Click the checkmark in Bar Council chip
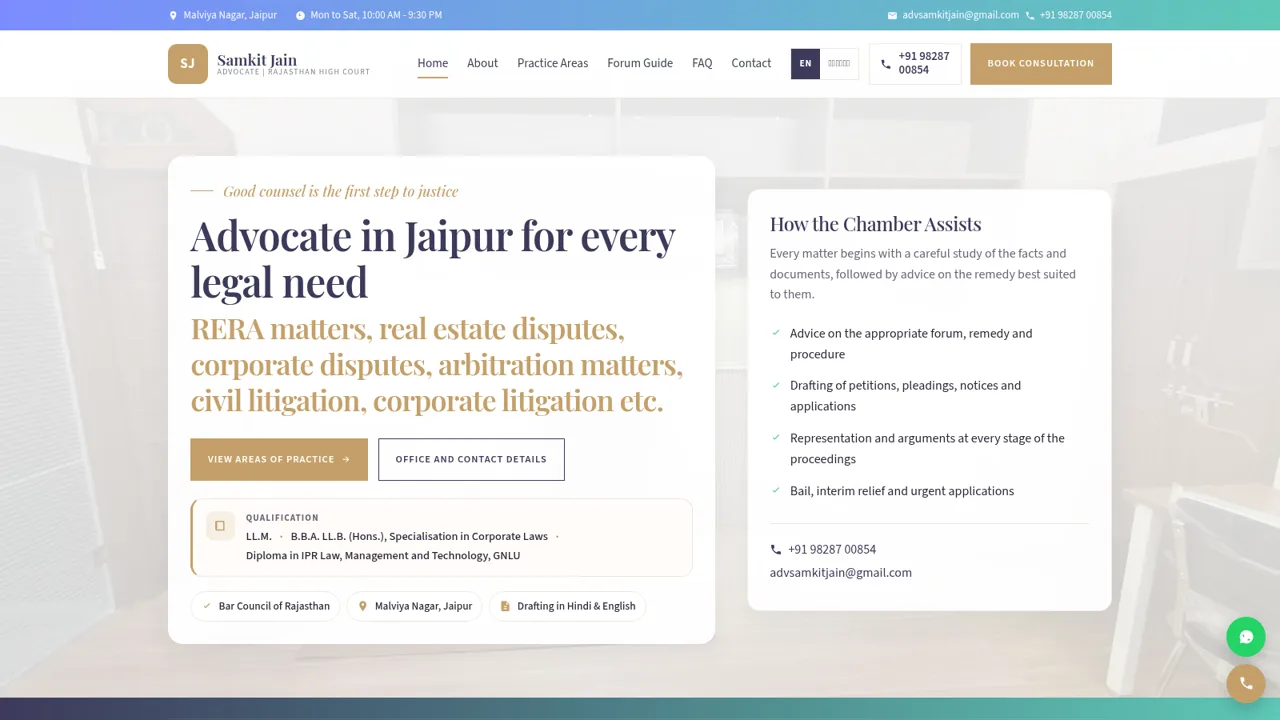1280x720 pixels. click(207, 606)
